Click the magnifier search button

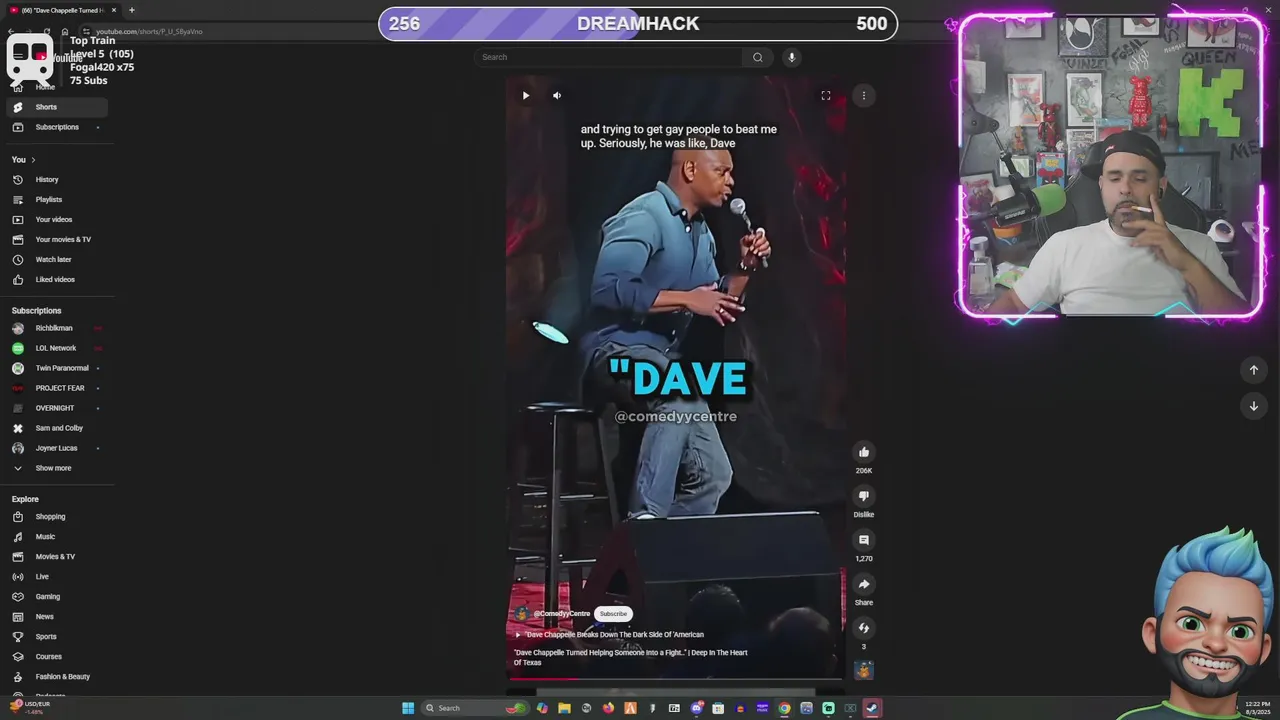[x=758, y=57]
